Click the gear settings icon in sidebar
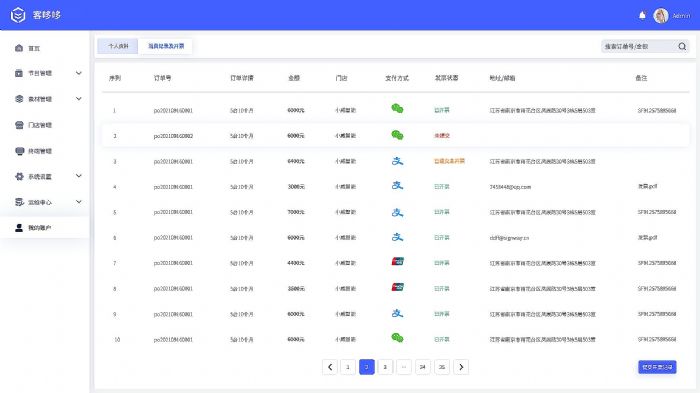Screen dimensions: 700x393 pos(19,176)
